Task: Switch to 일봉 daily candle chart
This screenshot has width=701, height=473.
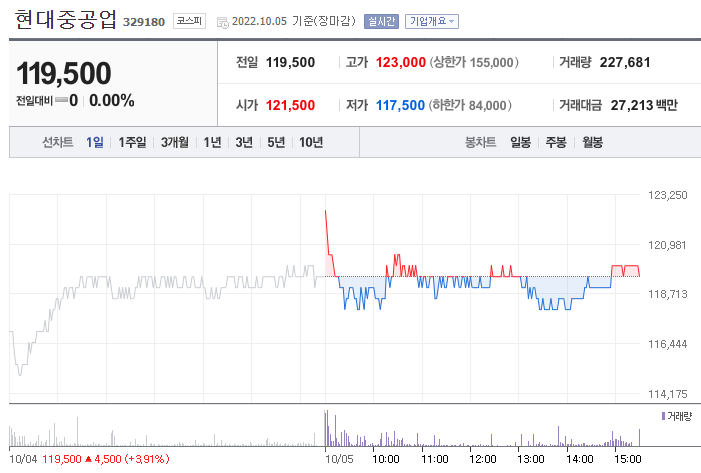Action: 520,142
